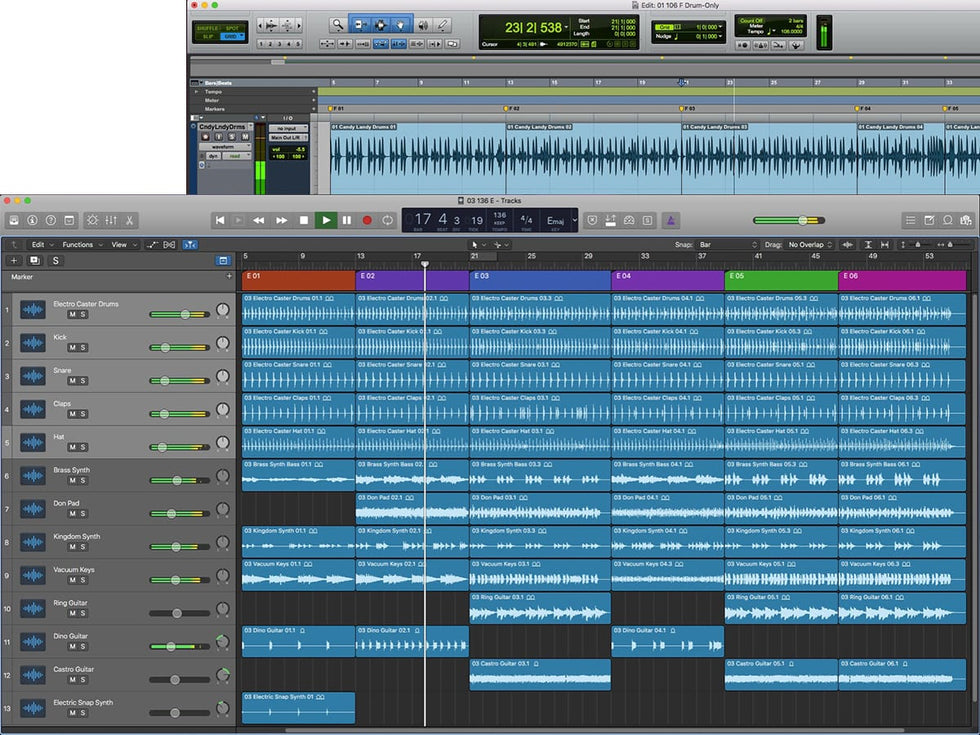Select the Pencil tool in Pro Tools

(x=442, y=24)
